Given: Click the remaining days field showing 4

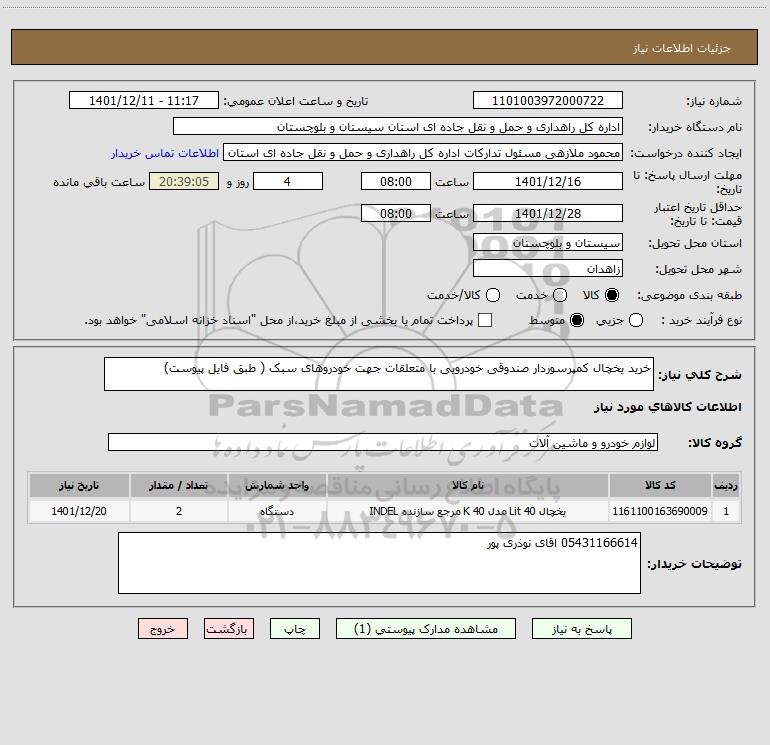Looking at the screenshot, I should click(288, 182).
